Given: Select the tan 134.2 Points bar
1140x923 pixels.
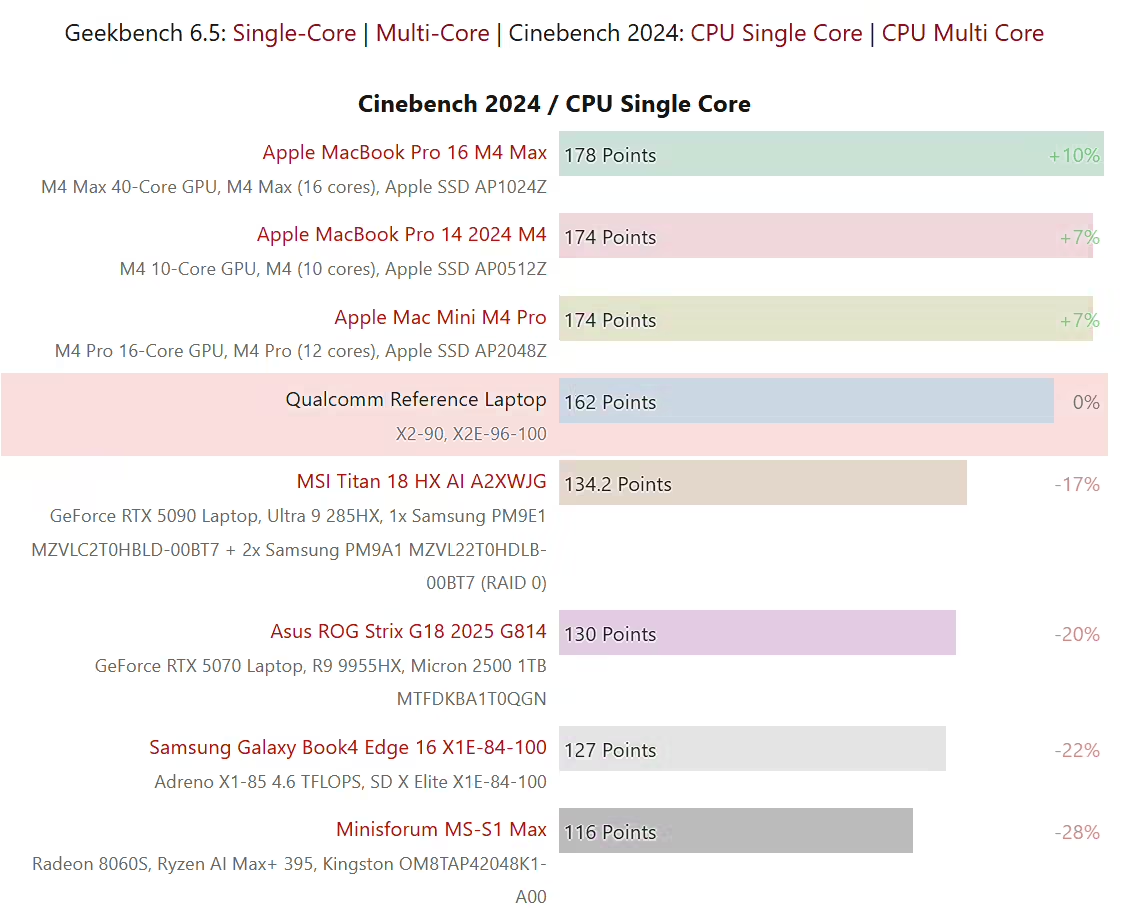Looking at the screenshot, I should [x=762, y=483].
